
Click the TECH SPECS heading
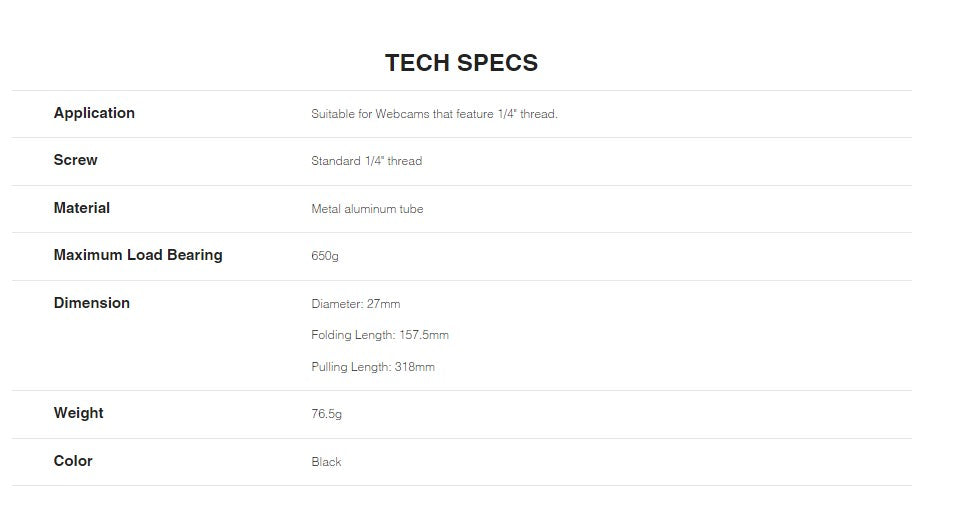(461, 63)
